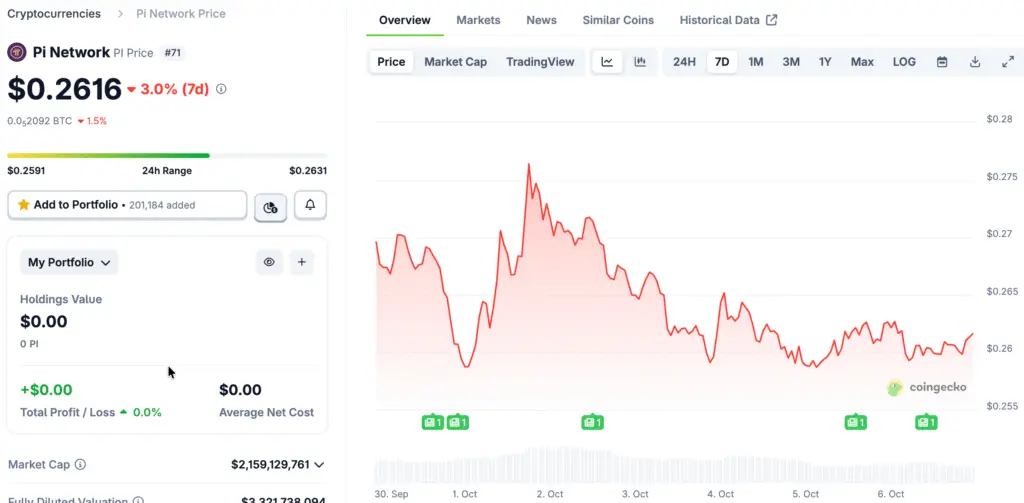This screenshot has height=503, width=1024.
Task: Expand the Market Cap value chevron
Action: coord(319,464)
